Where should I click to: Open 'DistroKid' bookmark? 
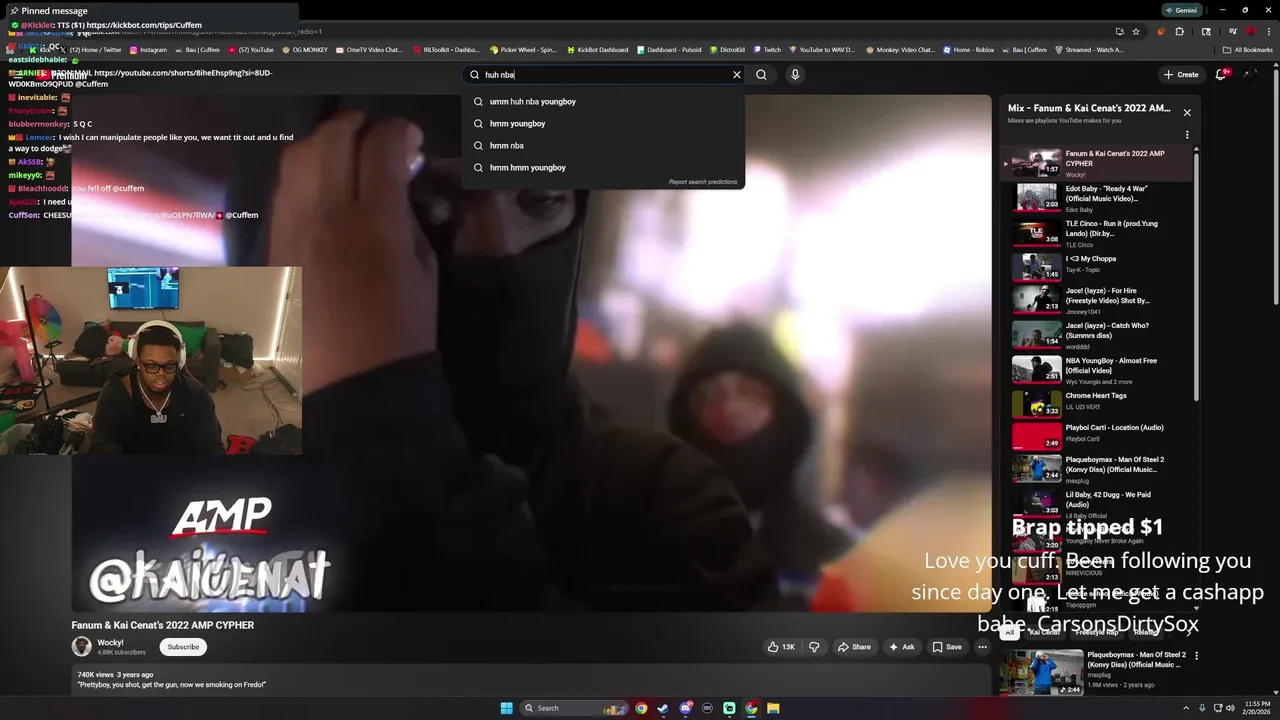pos(729,50)
